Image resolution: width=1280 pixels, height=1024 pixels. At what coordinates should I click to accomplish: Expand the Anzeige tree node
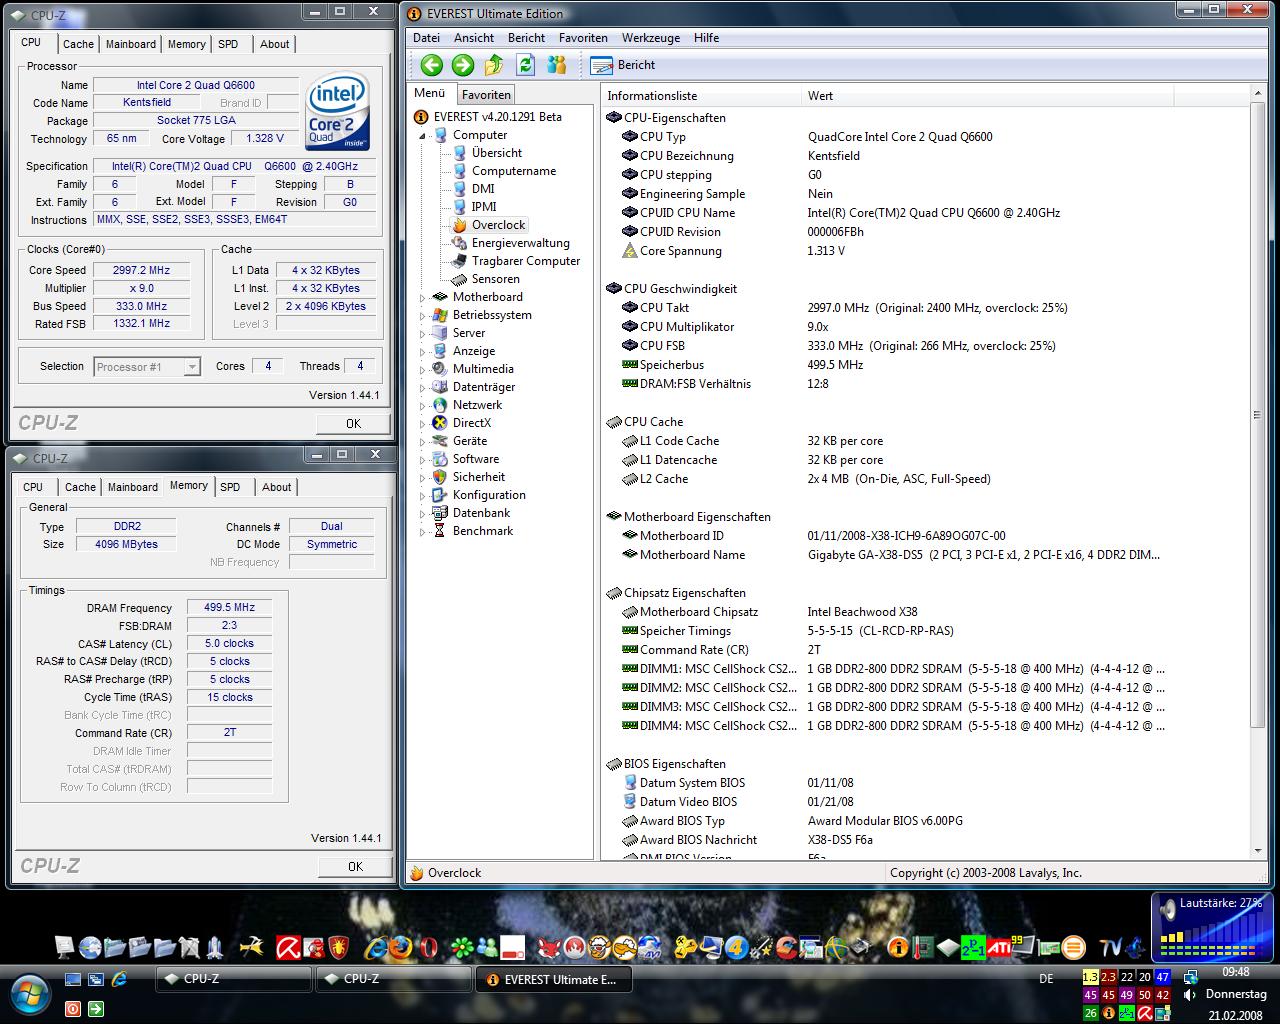(422, 351)
